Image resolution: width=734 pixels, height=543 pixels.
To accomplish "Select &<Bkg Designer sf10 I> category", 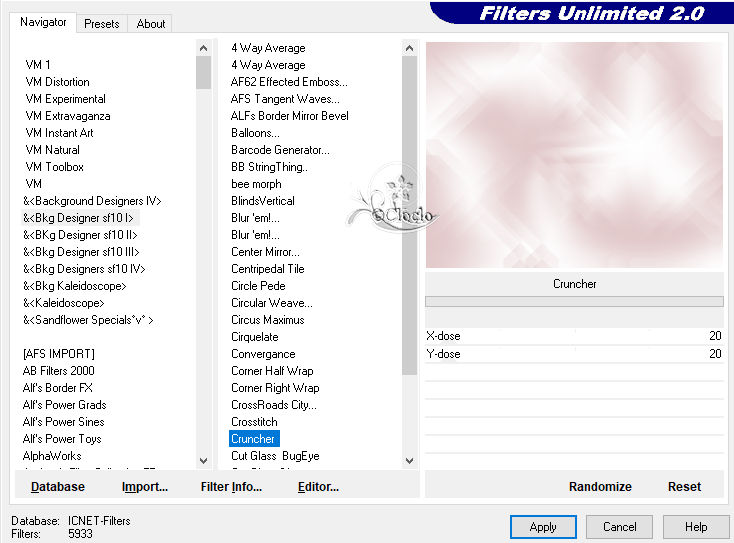I will click(78, 218).
